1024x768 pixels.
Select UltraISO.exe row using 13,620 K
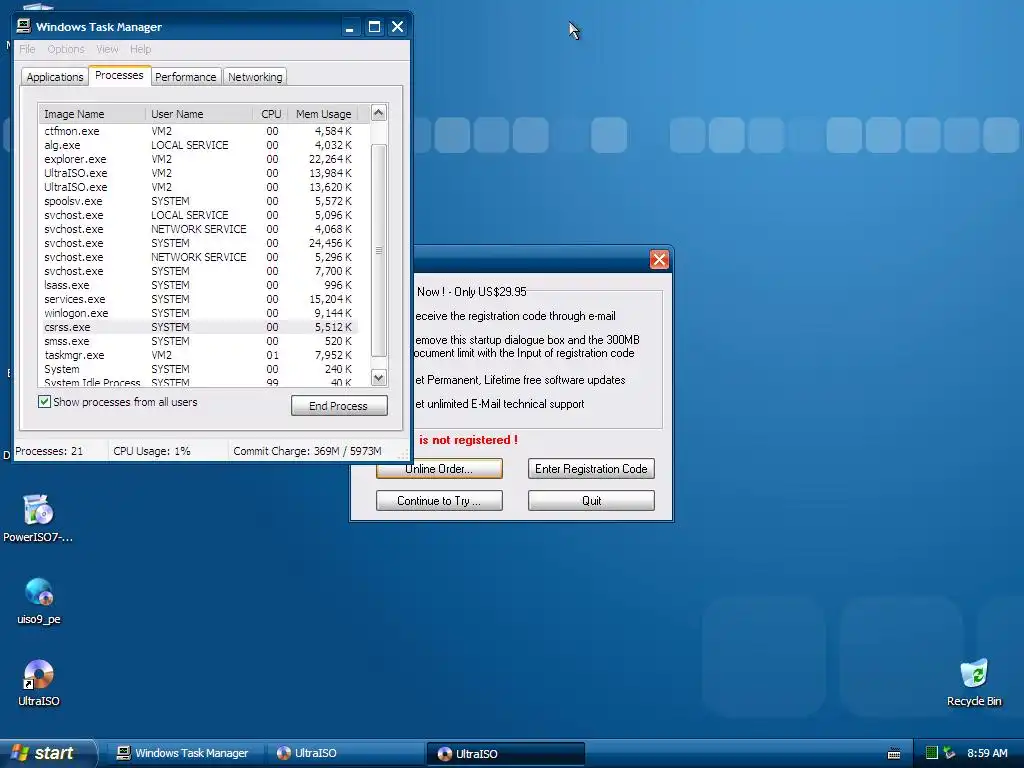pyautogui.click(x=198, y=187)
